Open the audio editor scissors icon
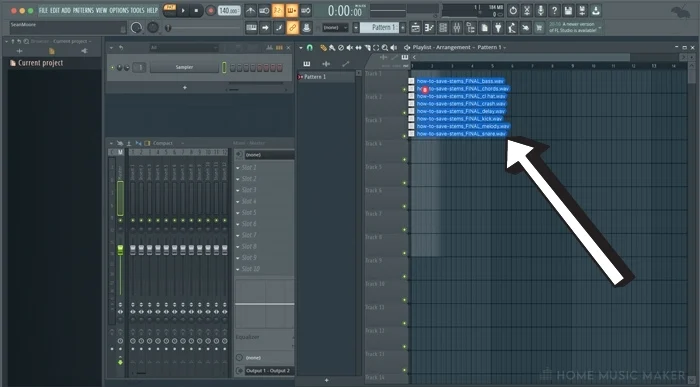Screen dimensions: 700x387 [527, 10]
